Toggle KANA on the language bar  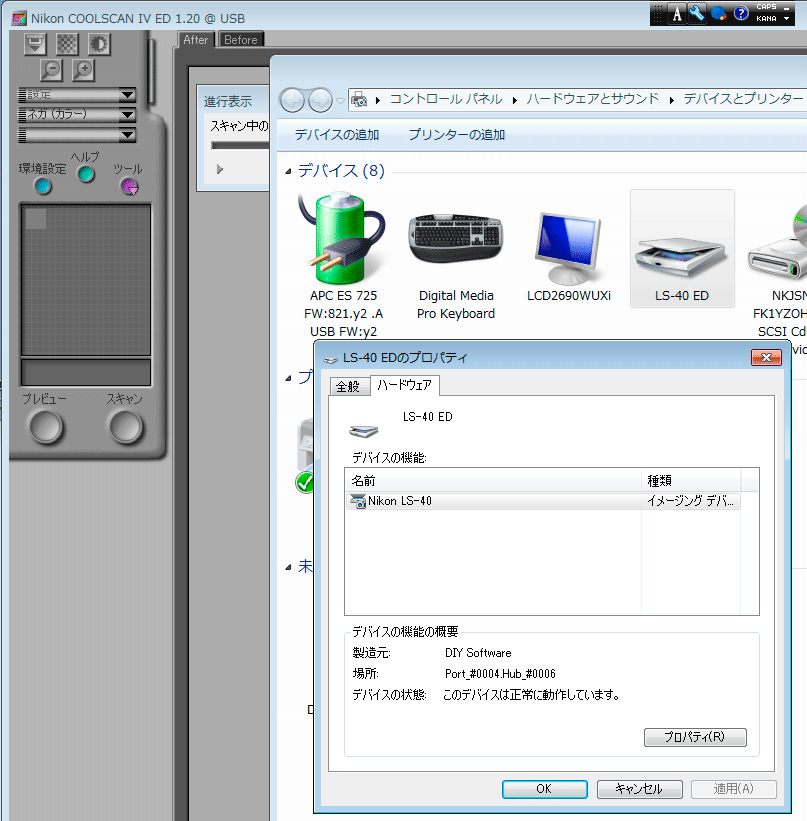click(x=766, y=18)
